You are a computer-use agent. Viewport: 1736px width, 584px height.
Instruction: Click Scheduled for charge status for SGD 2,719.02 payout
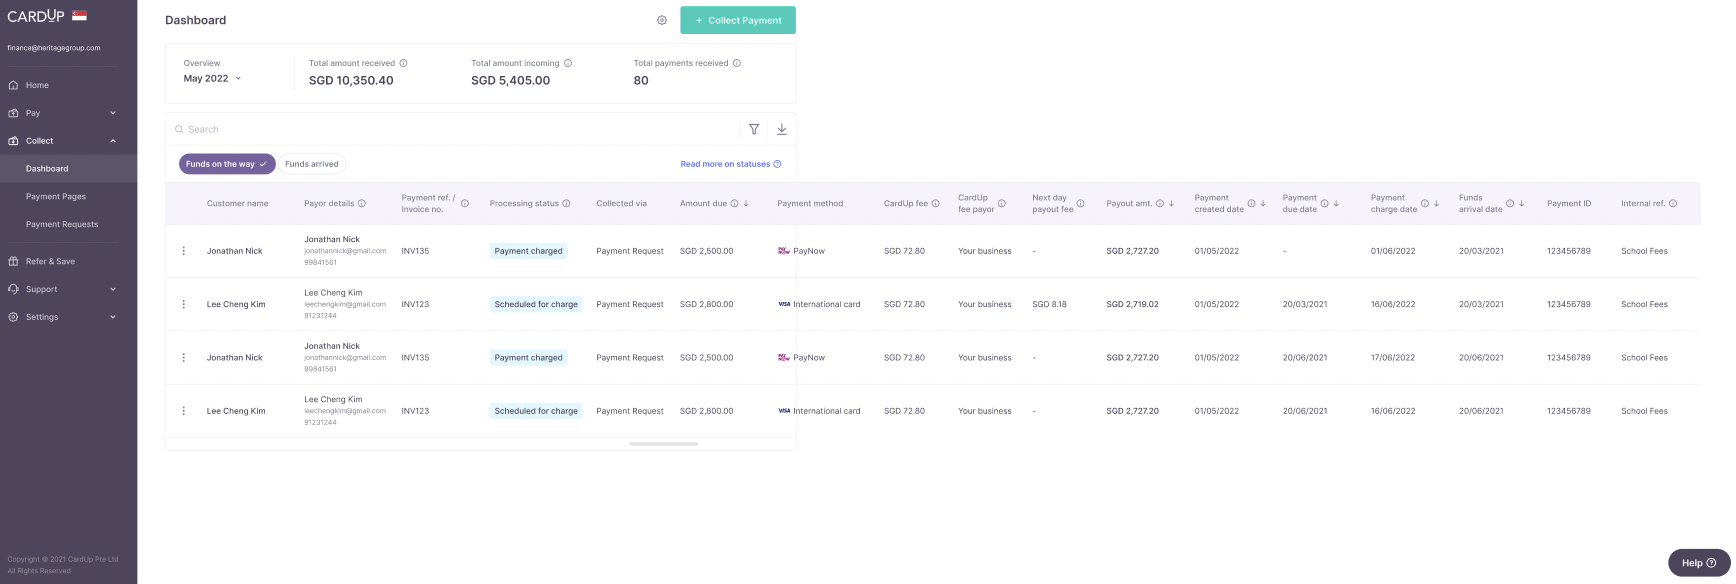536,304
